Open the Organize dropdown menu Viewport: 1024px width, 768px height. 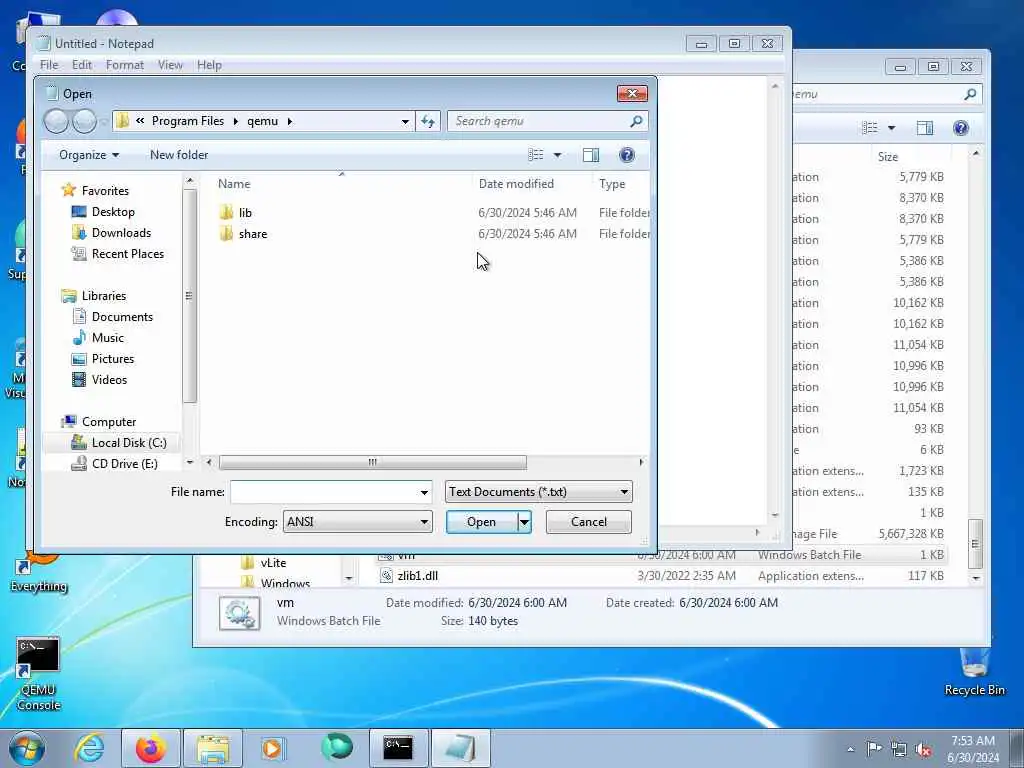(89, 155)
